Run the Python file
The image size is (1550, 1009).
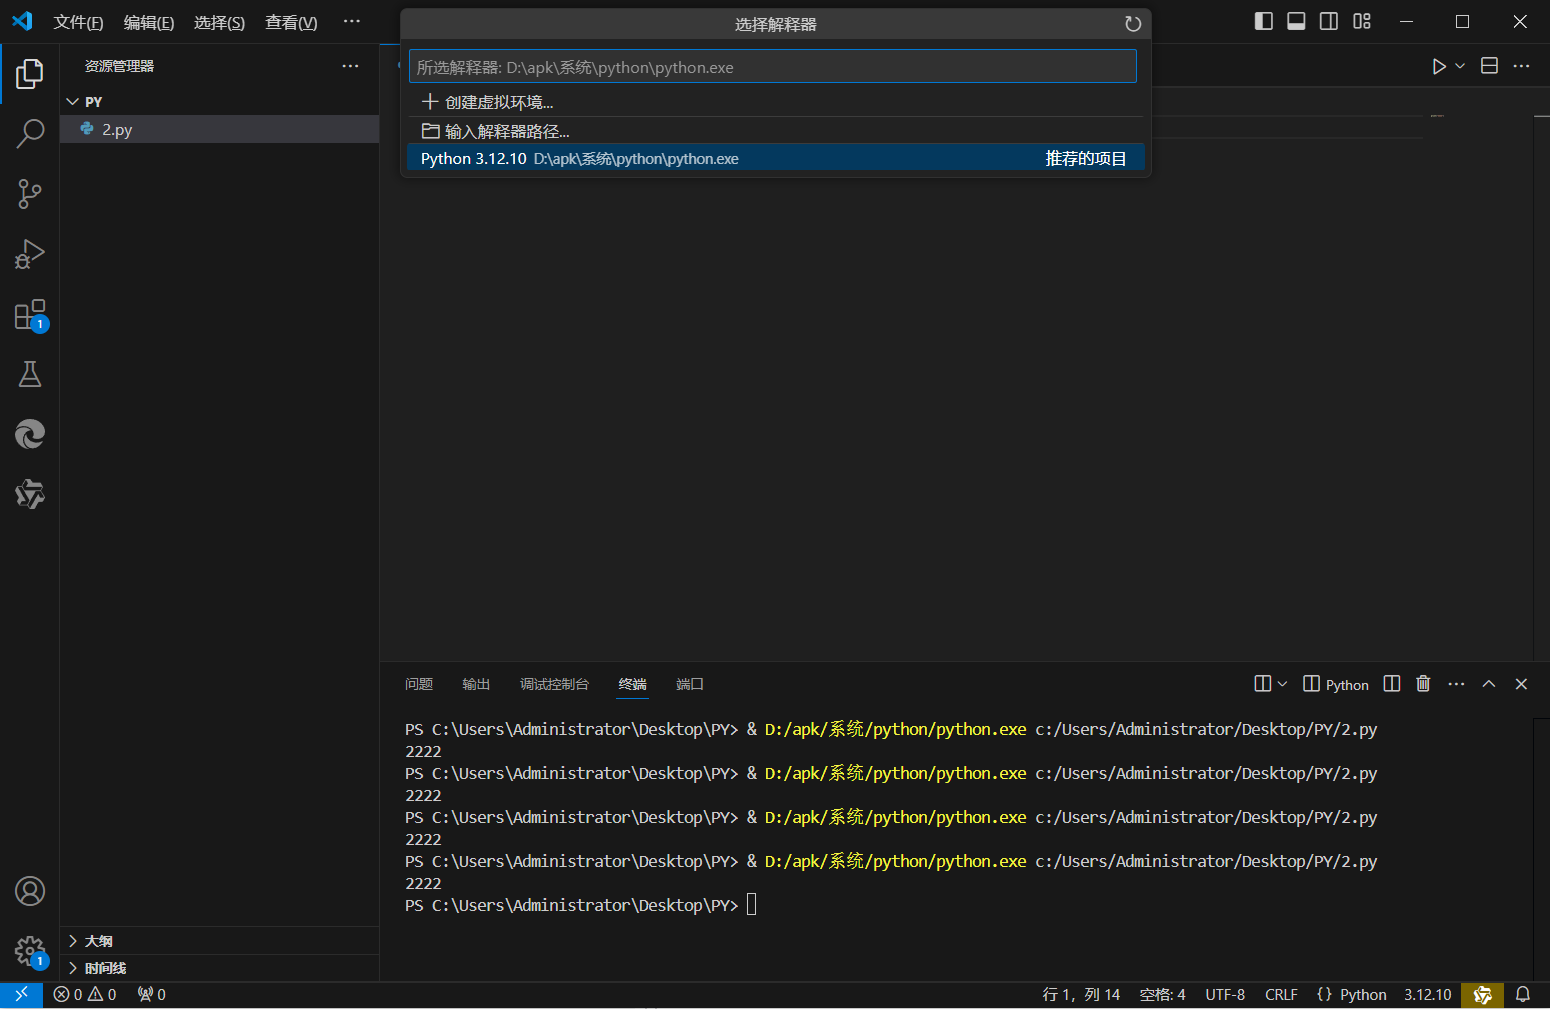pyautogui.click(x=1438, y=66)
